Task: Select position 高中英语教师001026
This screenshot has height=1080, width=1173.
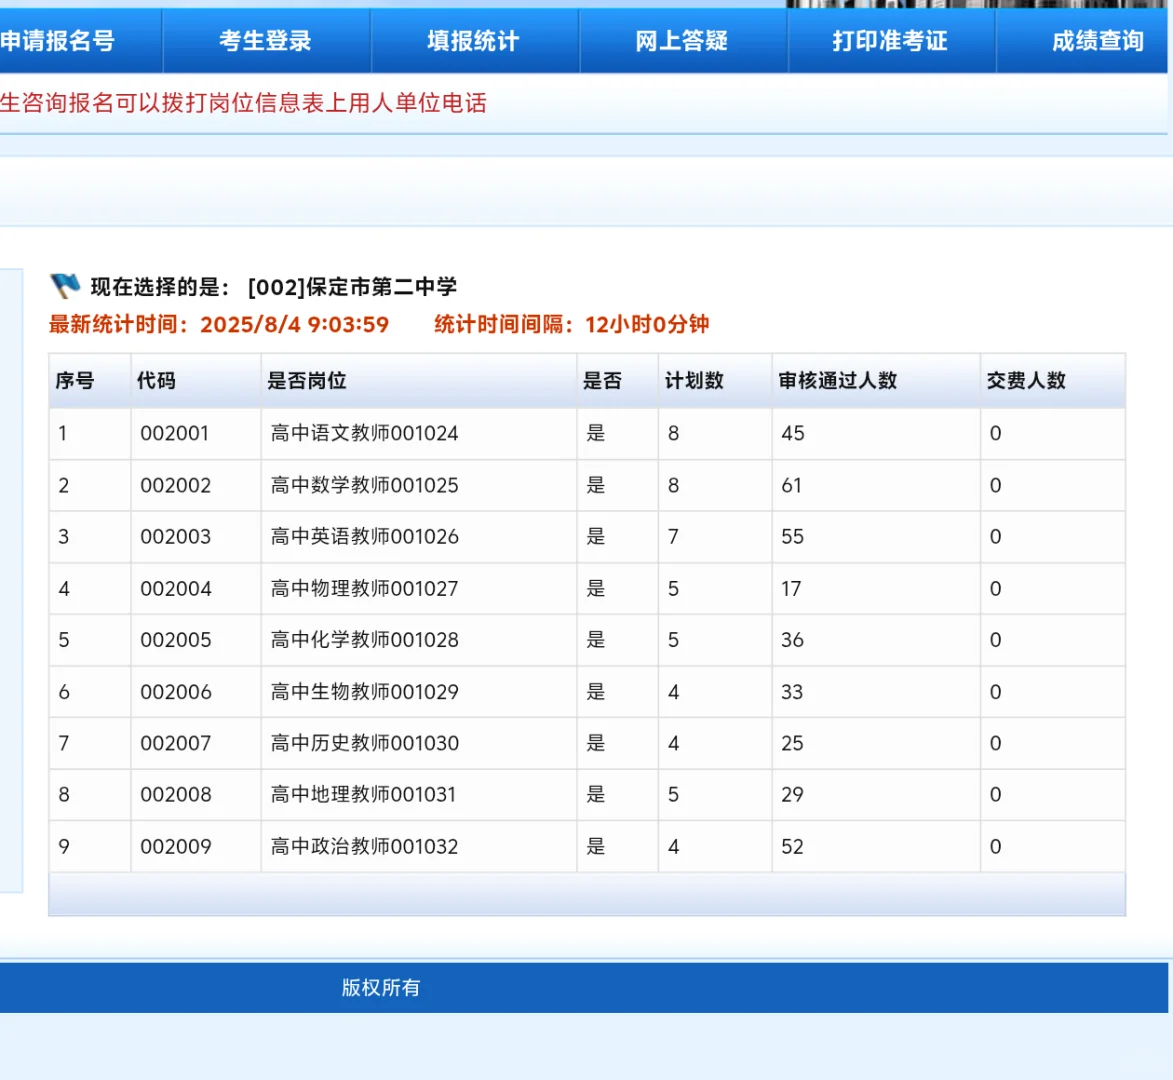Action: point(364,537)
